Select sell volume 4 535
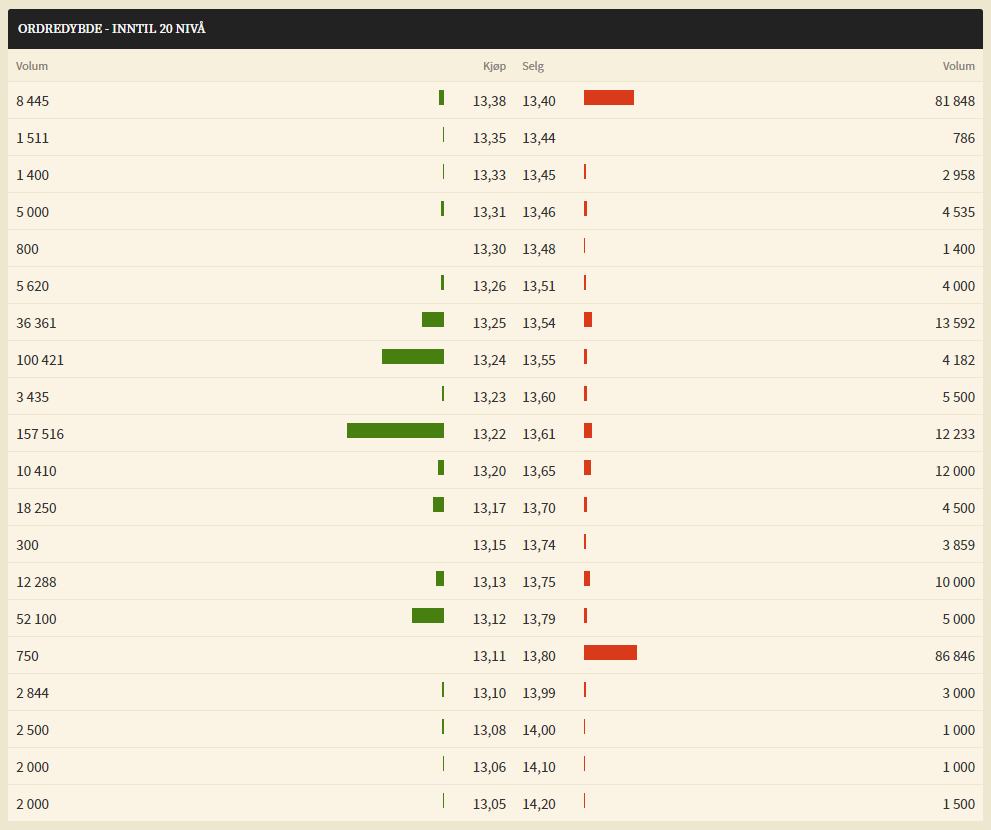Screen dimensions: 991x830 (x=959, y=212)
